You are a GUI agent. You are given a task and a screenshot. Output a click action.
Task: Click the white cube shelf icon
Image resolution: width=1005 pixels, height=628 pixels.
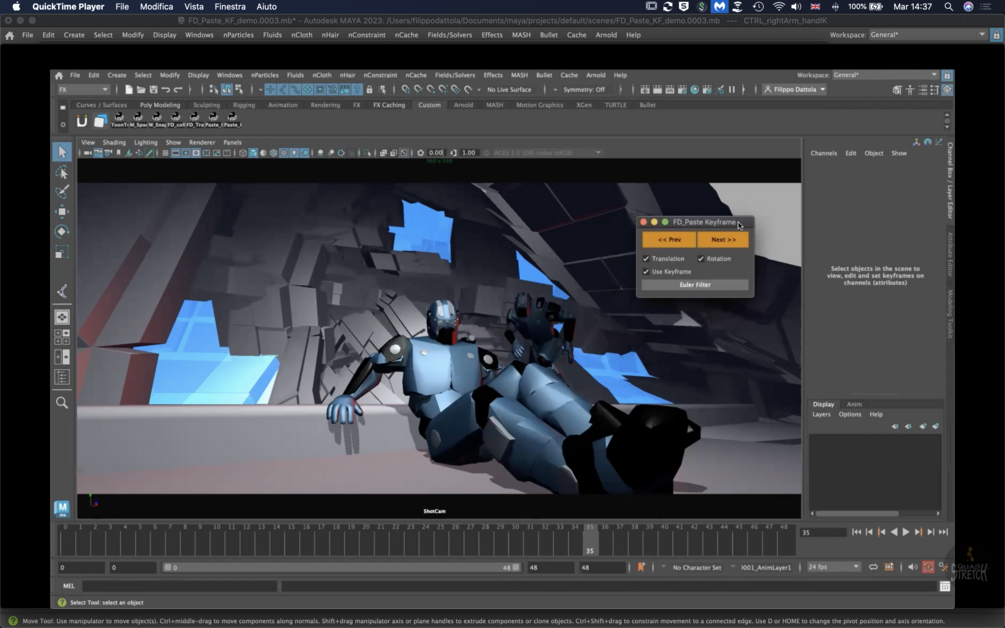[100, 120]
